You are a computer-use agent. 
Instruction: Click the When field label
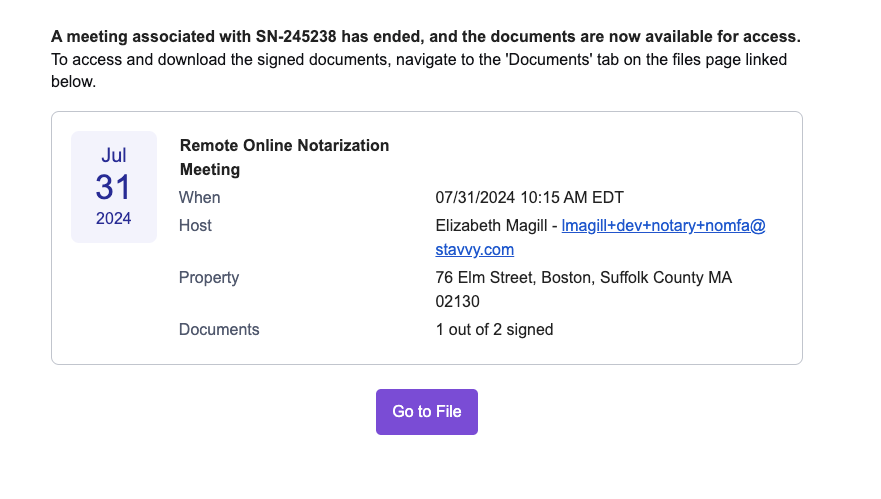[x=199, y=197]
